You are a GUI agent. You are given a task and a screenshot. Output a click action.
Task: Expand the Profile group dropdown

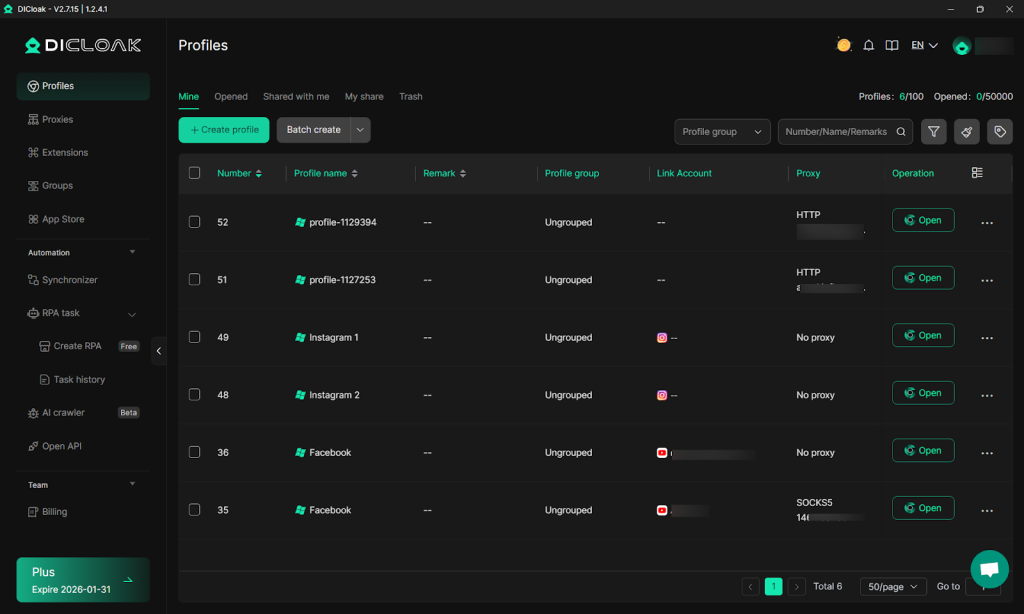point(722,131)
